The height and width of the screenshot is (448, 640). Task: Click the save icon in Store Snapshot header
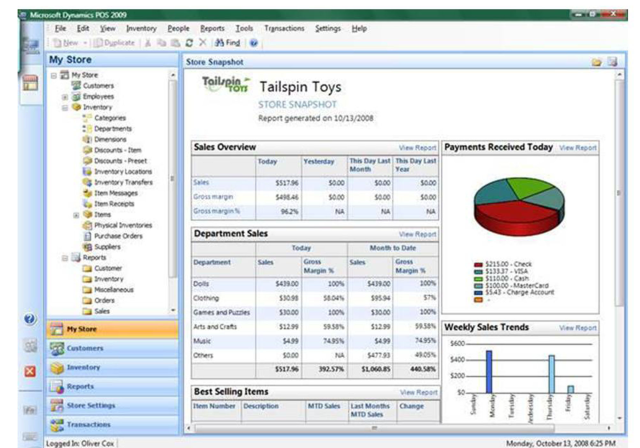point(612,62)
